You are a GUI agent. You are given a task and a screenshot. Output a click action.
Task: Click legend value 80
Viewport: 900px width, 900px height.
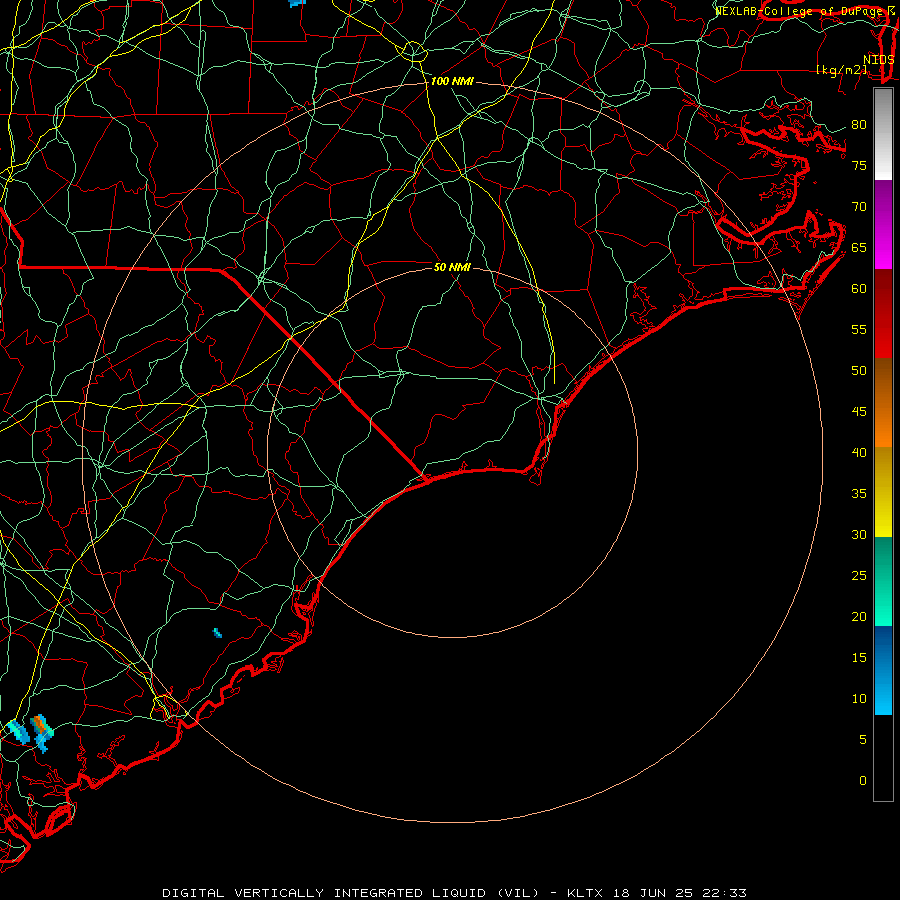859,125
